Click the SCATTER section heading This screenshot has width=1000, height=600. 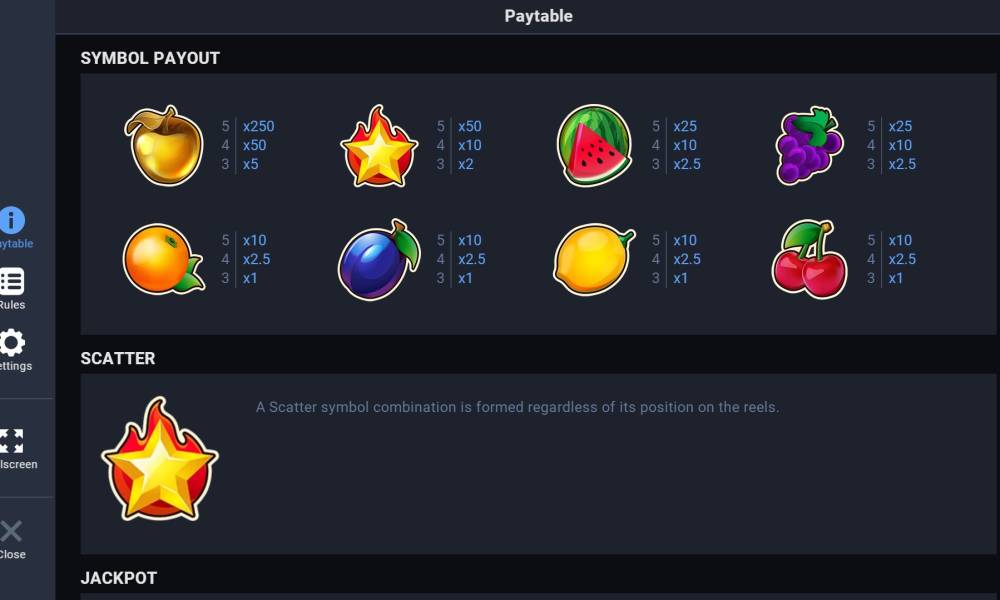tap(118, 358)
